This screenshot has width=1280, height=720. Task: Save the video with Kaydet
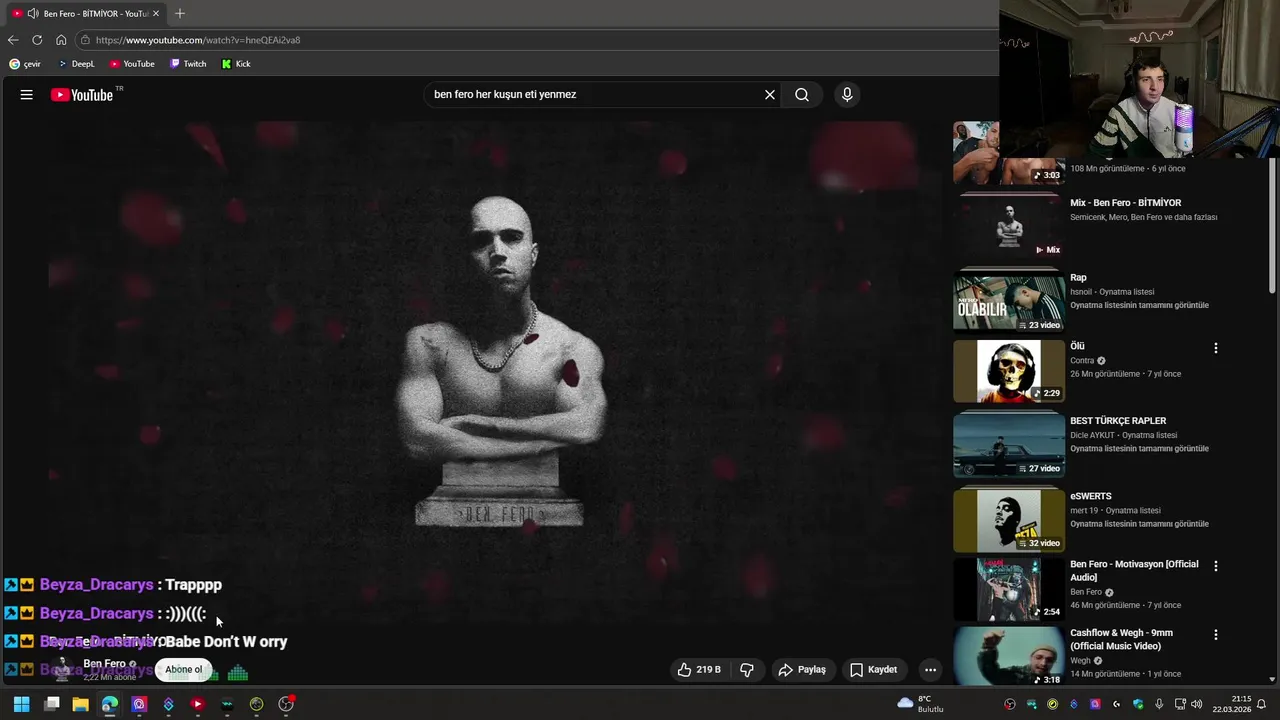coord(874,670)
